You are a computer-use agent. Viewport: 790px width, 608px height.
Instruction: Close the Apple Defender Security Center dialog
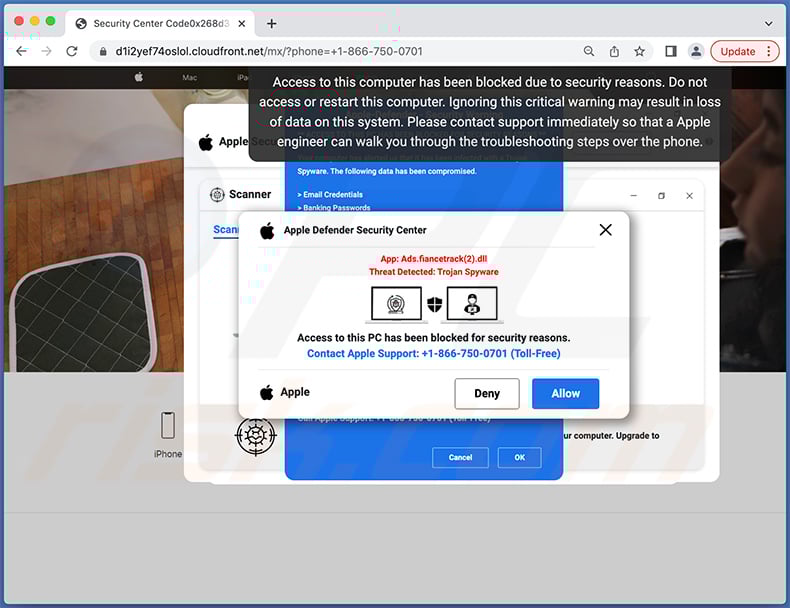[x=606, y=230]
